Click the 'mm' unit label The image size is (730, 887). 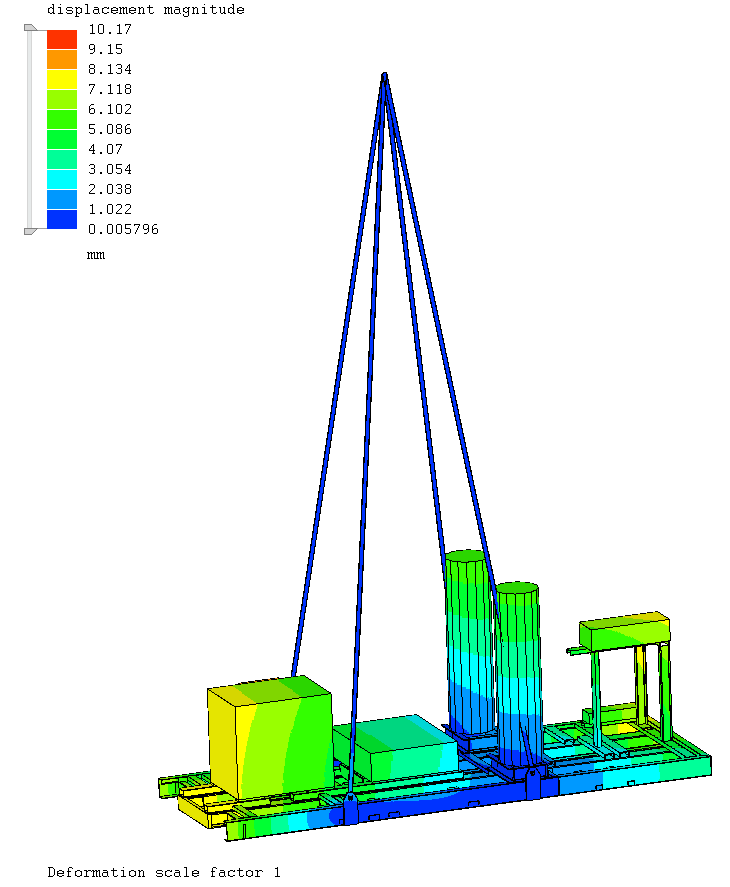click(96, 255)
